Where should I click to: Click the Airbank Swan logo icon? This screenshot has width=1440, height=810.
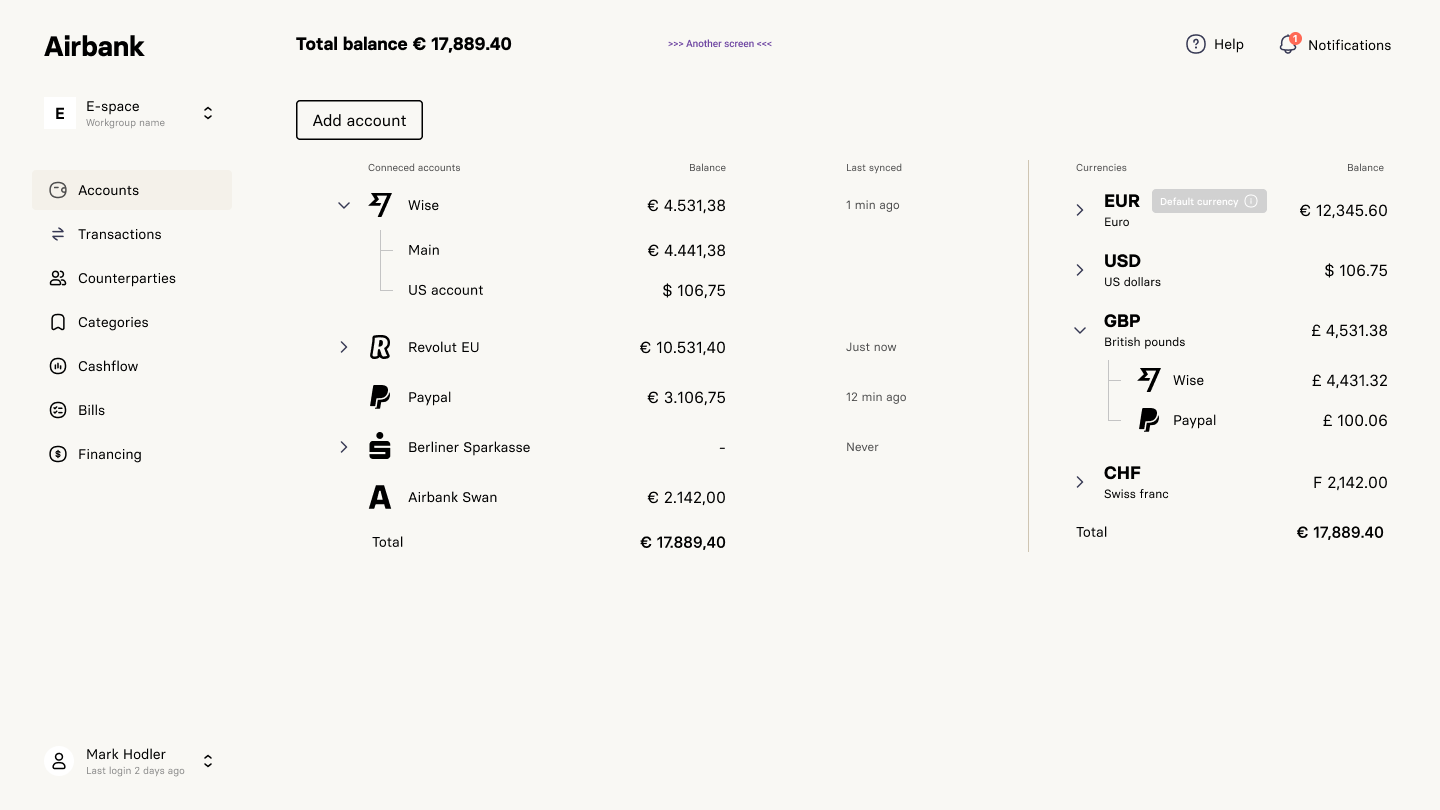pyautogui.click(x=380, y=497)
